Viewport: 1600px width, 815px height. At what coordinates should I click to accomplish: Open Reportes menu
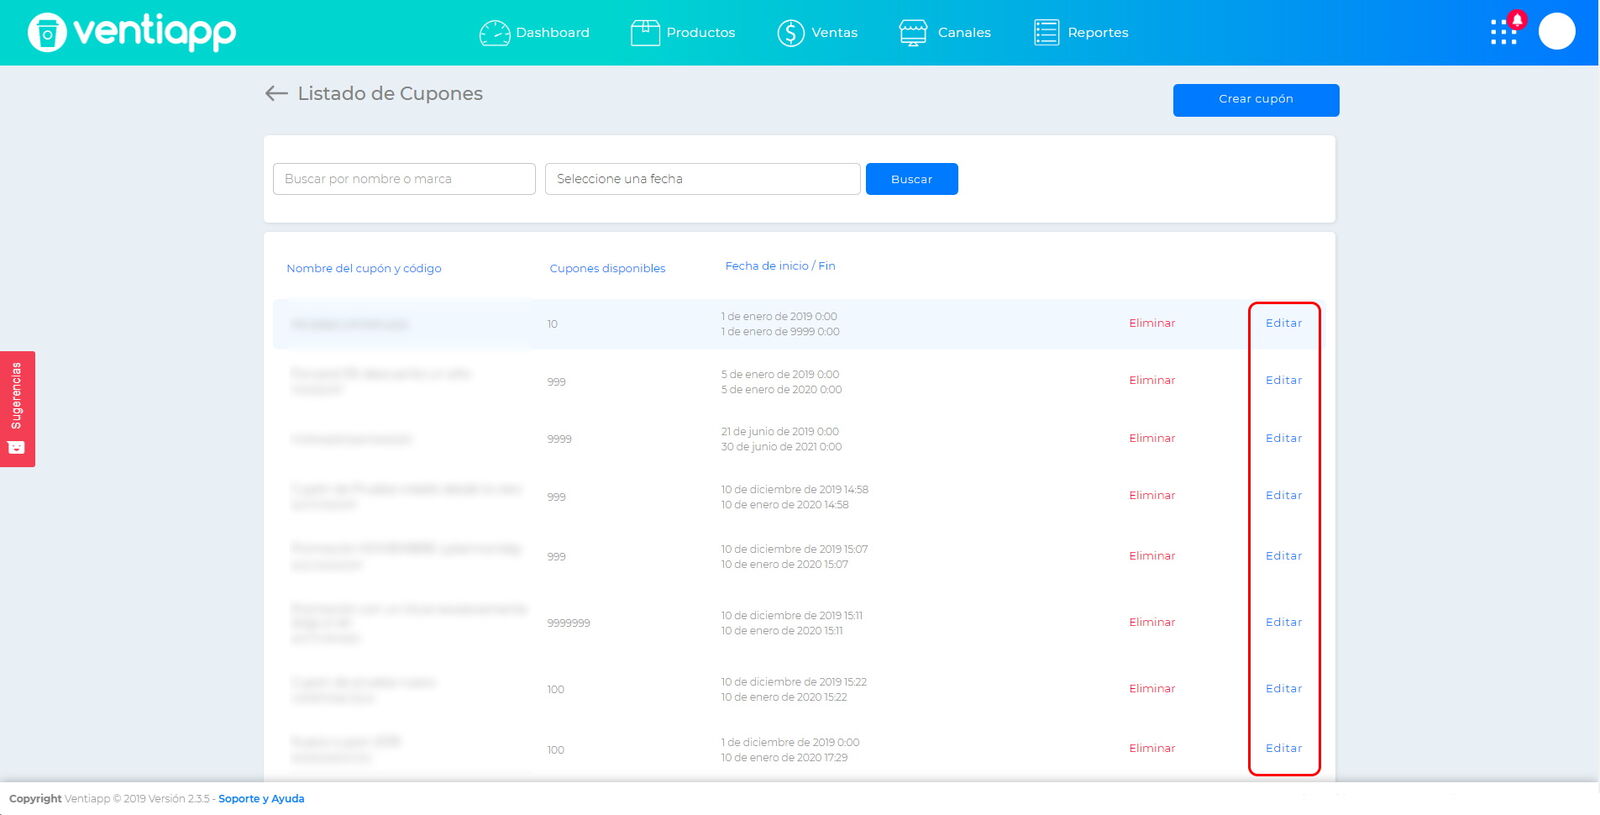point(1098,33)
